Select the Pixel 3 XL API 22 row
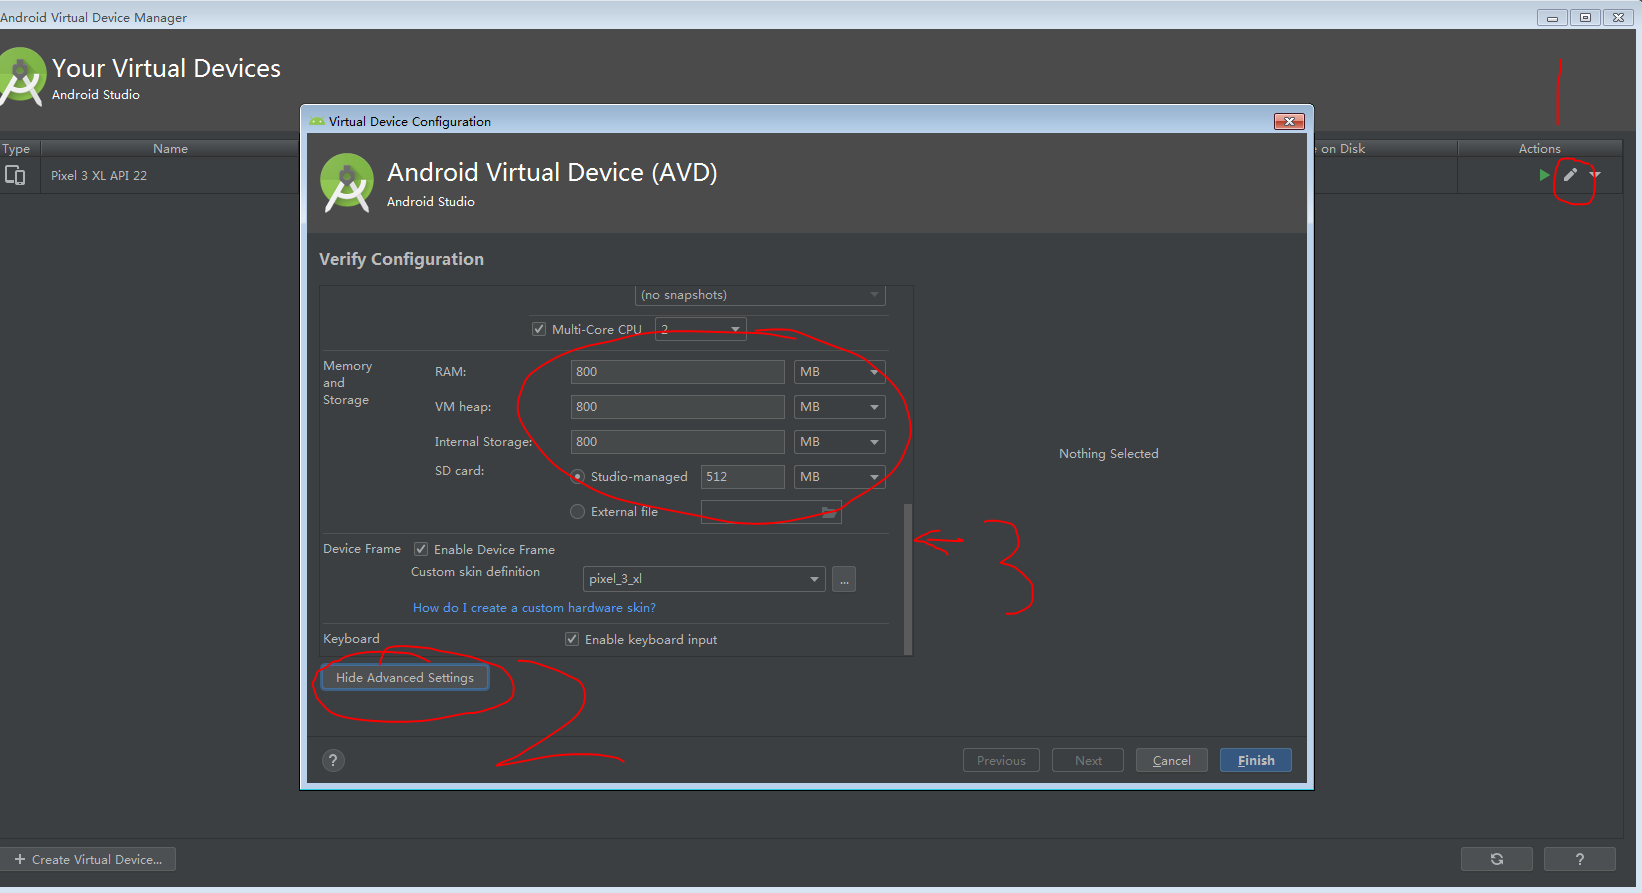Screen dimensions: 1642x893 [x=150, y=175]
